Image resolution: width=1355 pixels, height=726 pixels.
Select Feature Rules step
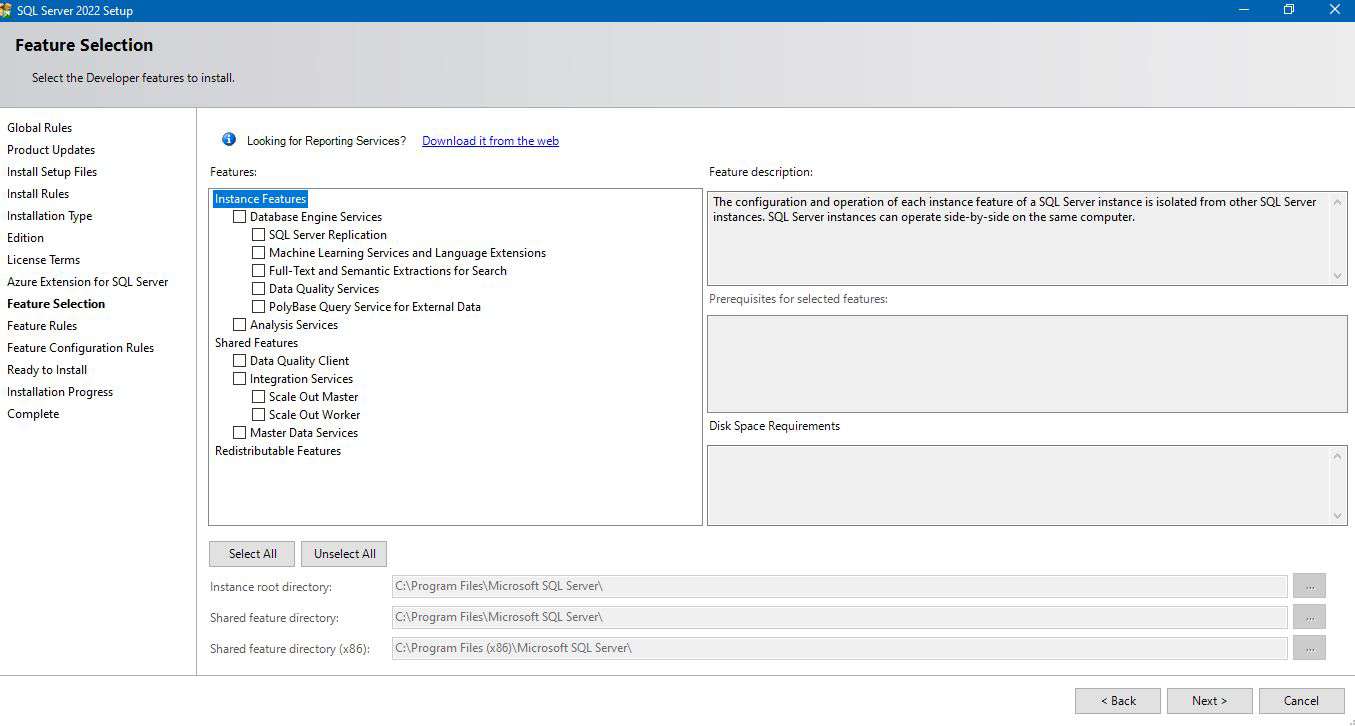[42, 326]
